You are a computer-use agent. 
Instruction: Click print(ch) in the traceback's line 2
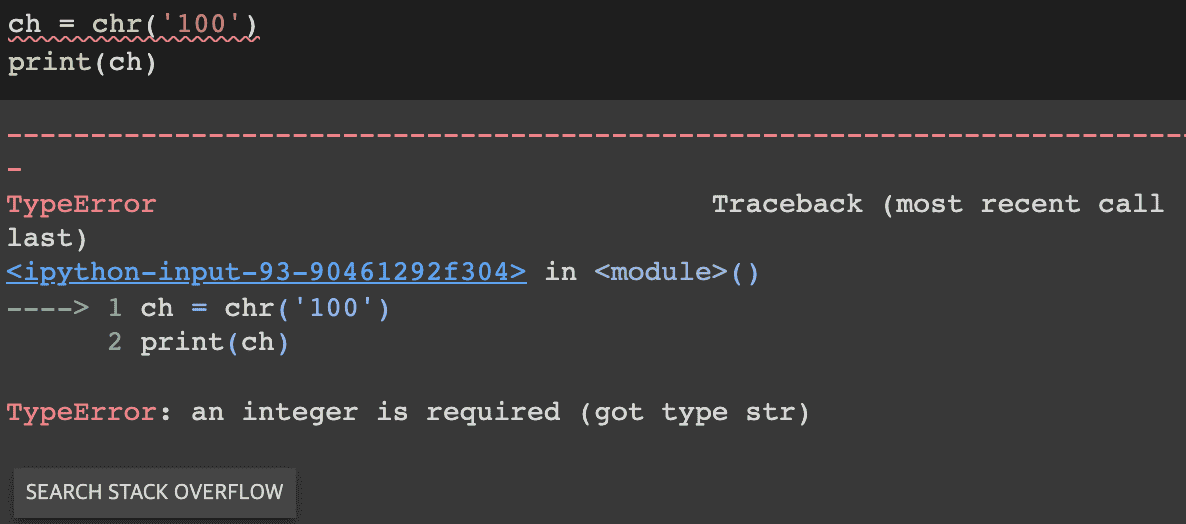click(x=214, y=342)
